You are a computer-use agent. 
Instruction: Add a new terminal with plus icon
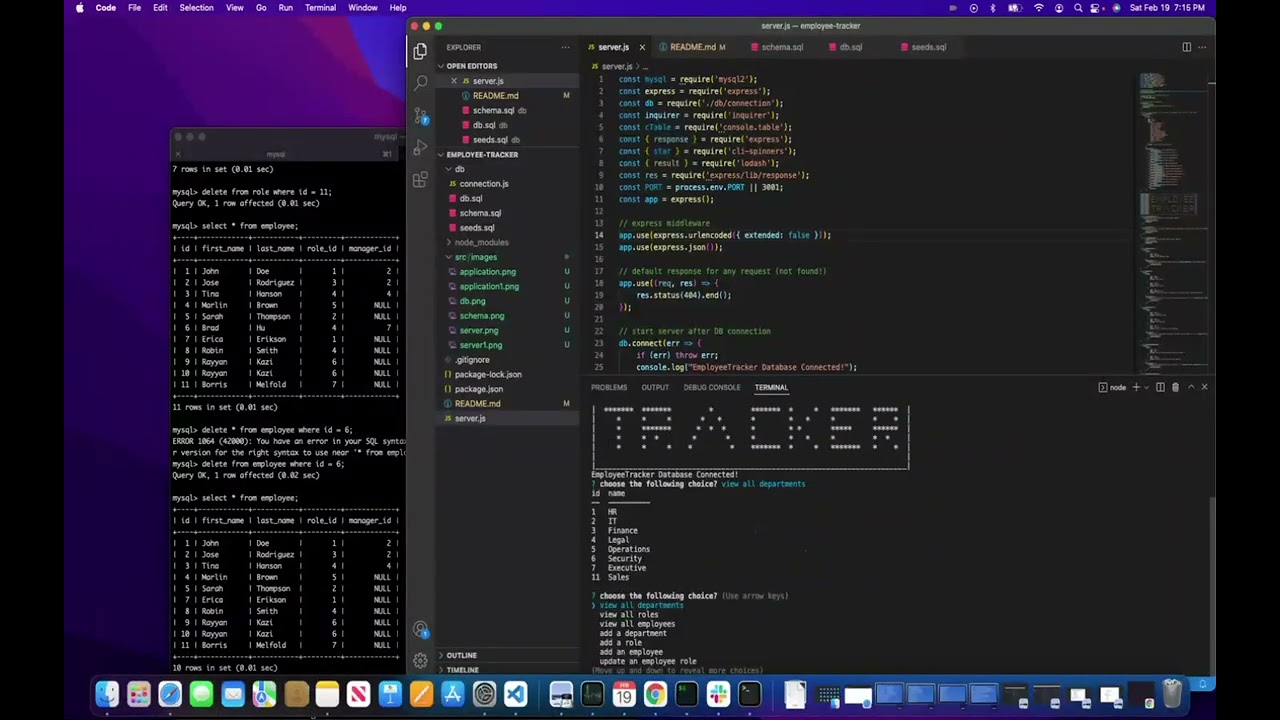pos(1136,387)
